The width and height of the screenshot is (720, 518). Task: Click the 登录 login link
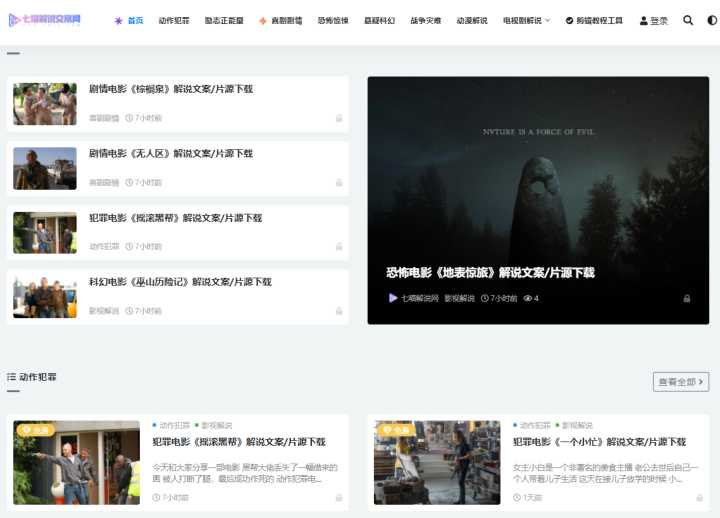click(659, 21)
